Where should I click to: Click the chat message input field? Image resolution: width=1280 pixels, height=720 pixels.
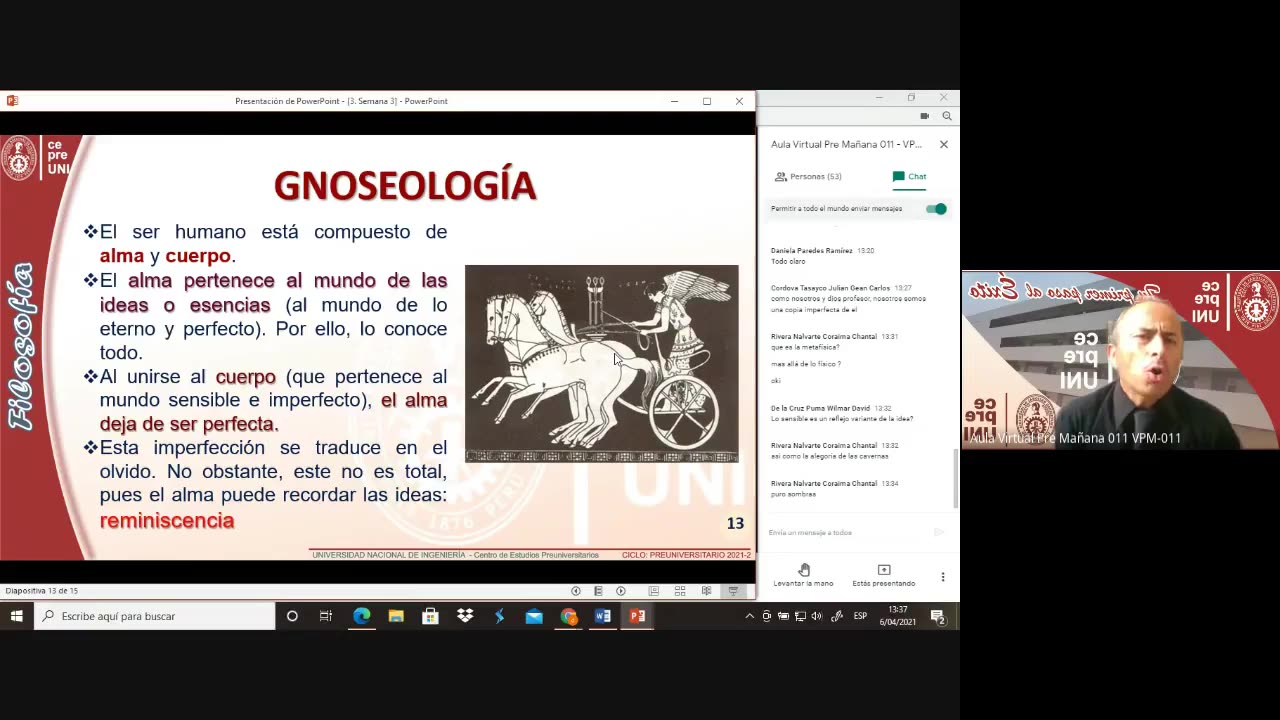(x=847, y=533)
